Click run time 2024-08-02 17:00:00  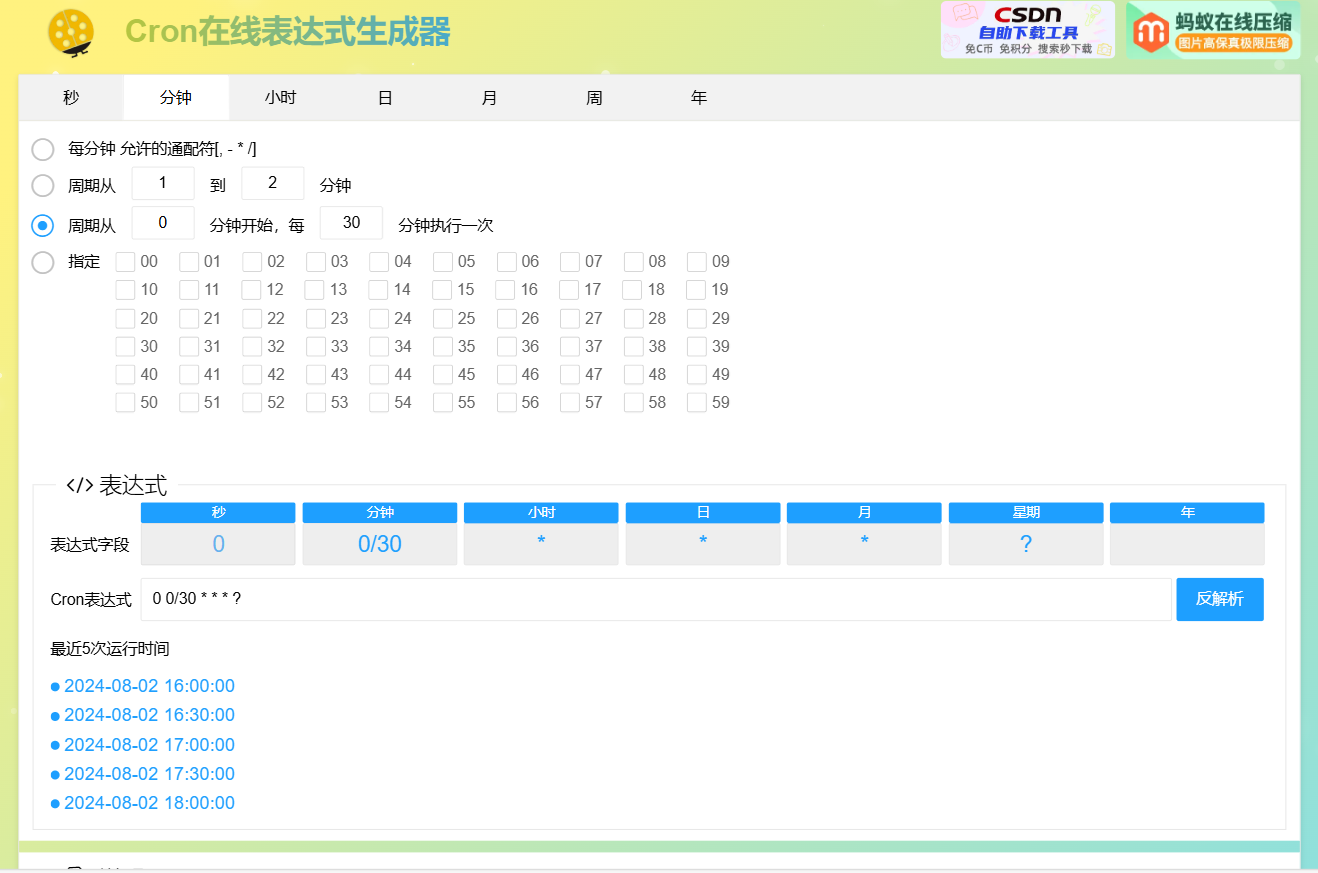(149, 745)
